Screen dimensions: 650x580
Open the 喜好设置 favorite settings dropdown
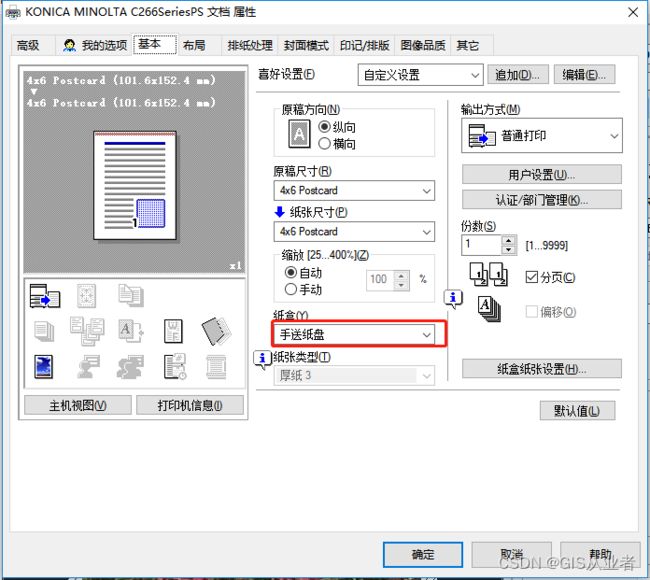420,75
